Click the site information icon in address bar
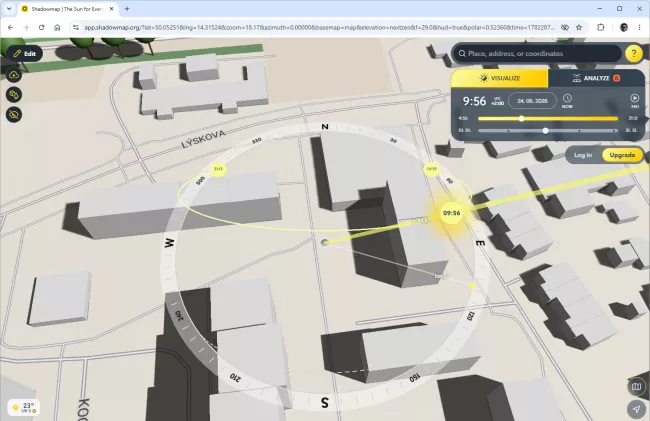 [75, 27]
